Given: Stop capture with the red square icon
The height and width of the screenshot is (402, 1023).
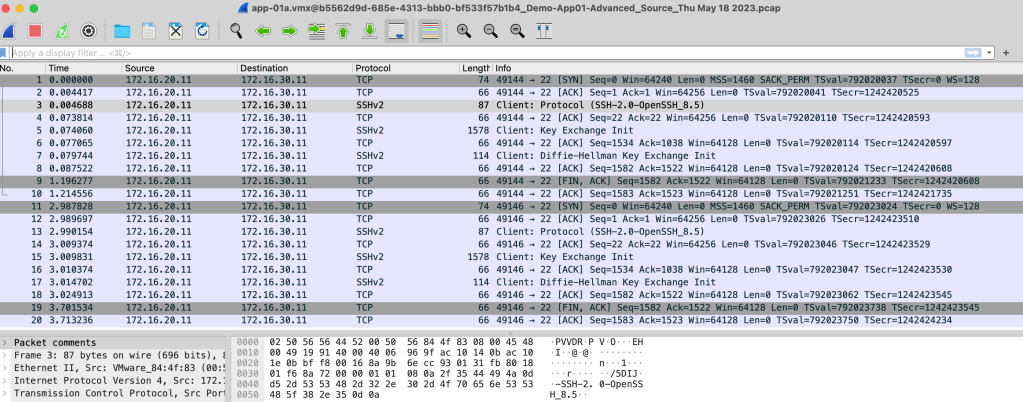Looking at the screenshot, I should 35,31.
